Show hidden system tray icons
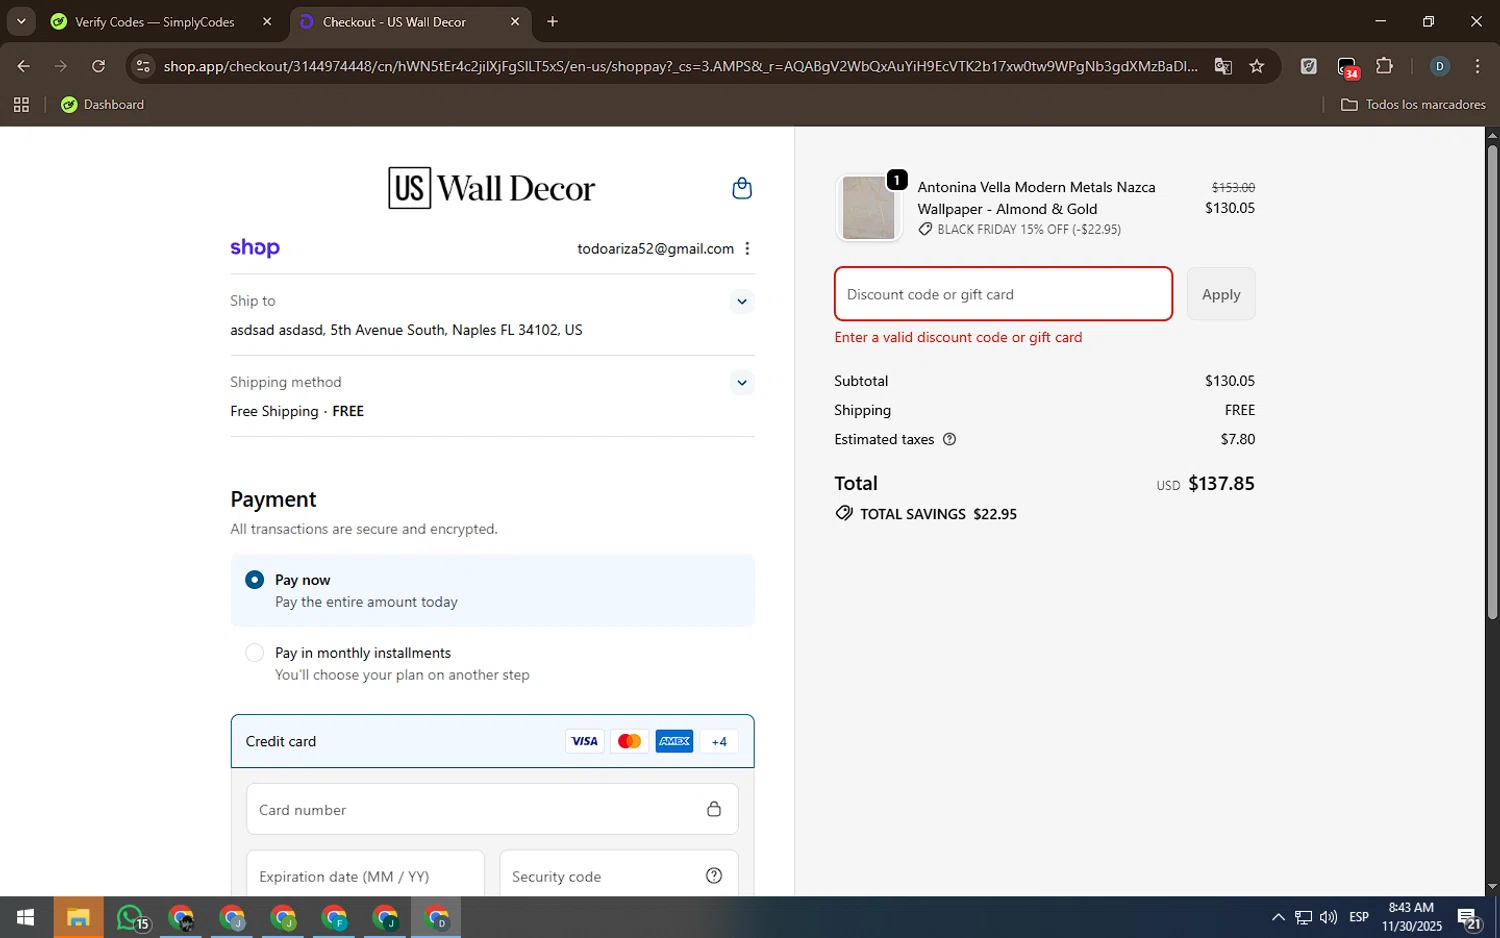This screenshot has width=1500, height=938. 1278,917
